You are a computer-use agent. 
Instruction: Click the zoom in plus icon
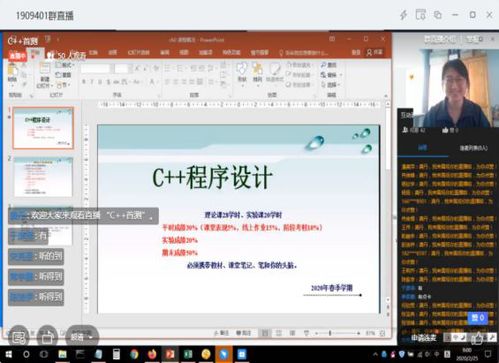tap(358, 333)
